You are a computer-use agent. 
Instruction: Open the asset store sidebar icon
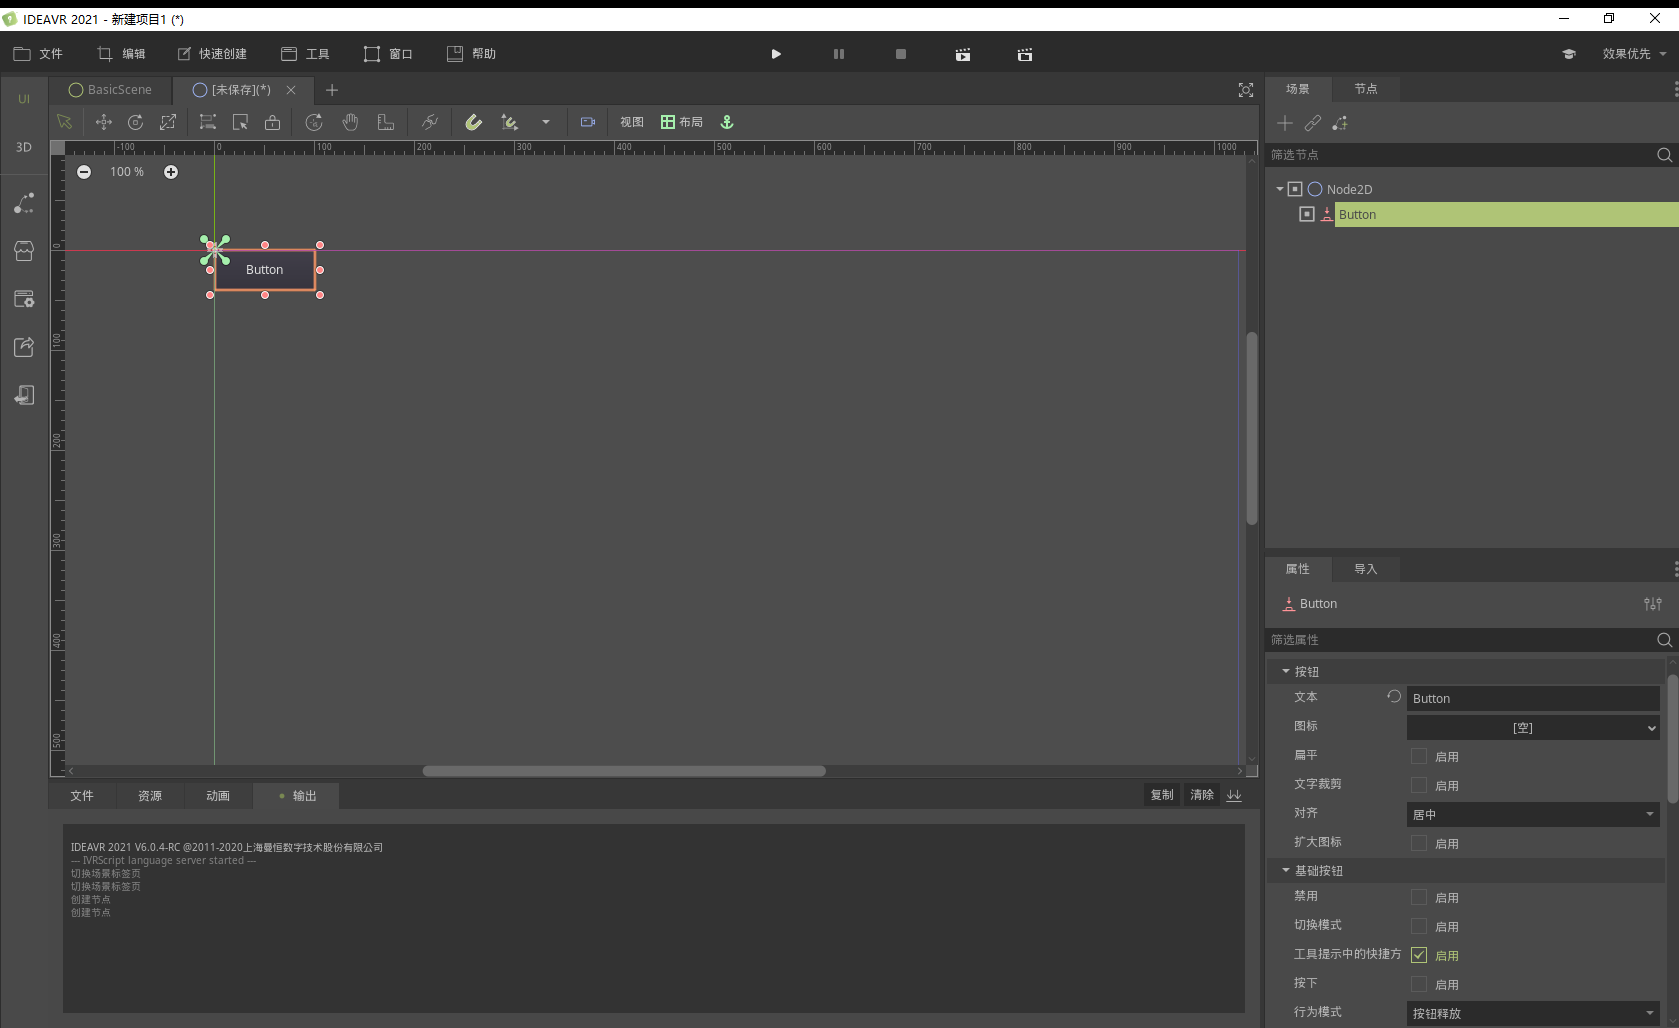pyautogui.click(x=24, y=251)
